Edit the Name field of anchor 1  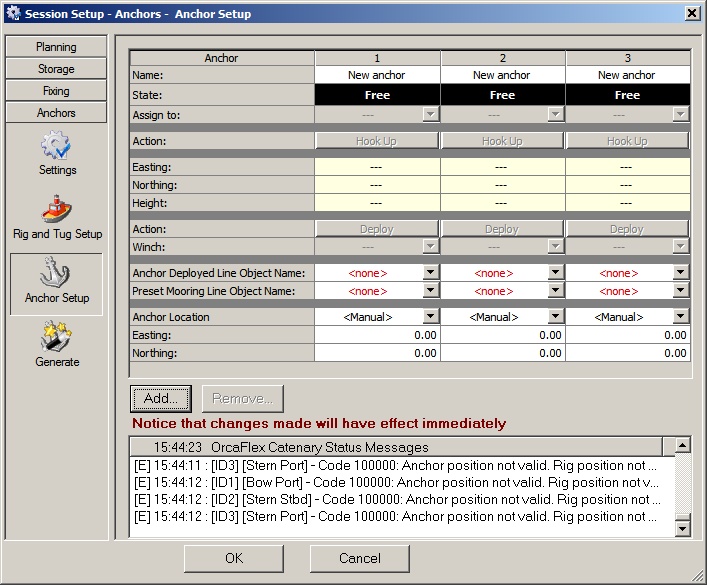(377, 75)
